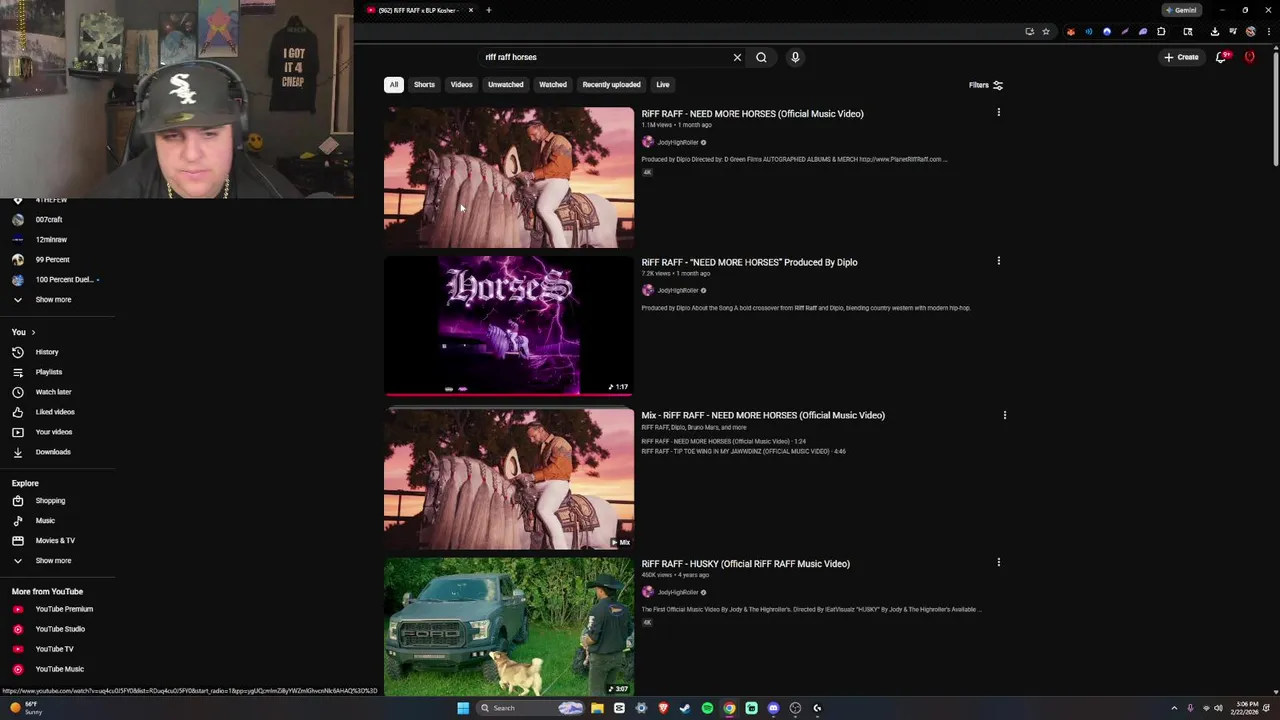Open the search Filters panel
Screen dimensions: 1280x720
point(986,85)
